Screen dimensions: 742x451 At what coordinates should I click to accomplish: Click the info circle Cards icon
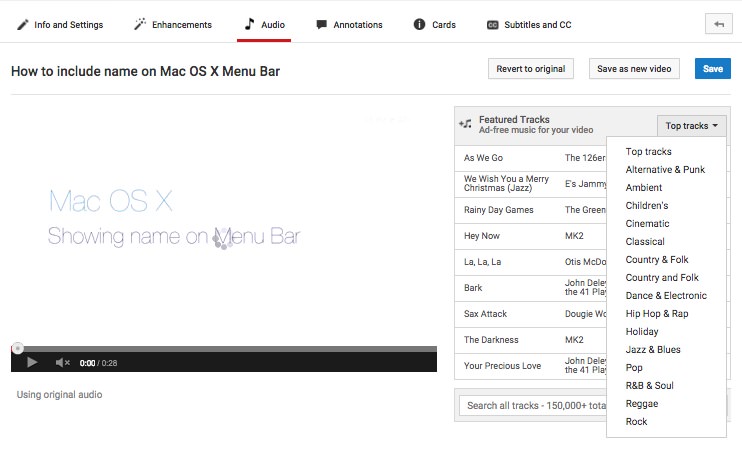[419, 24]
